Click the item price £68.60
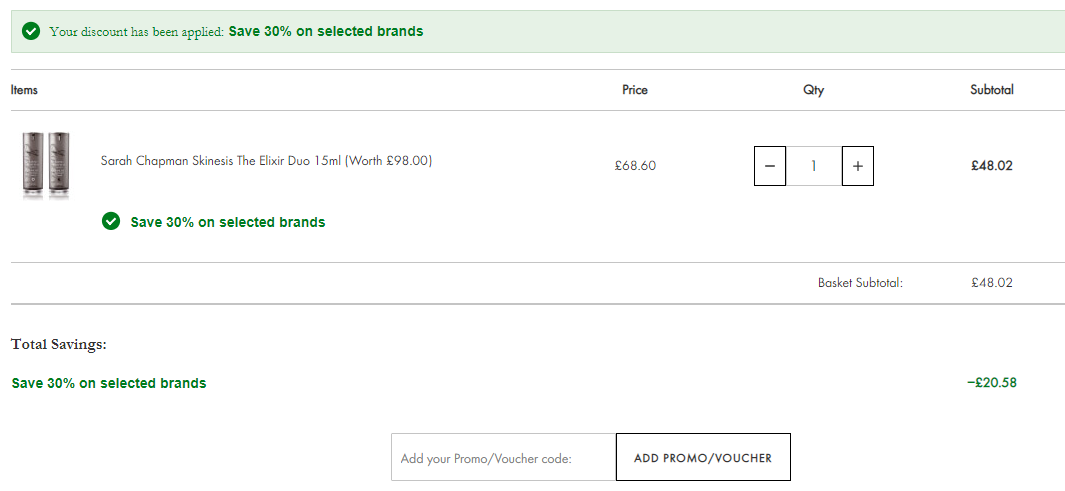Screen dimensions: 1065x491 click(x=635, y=166)
